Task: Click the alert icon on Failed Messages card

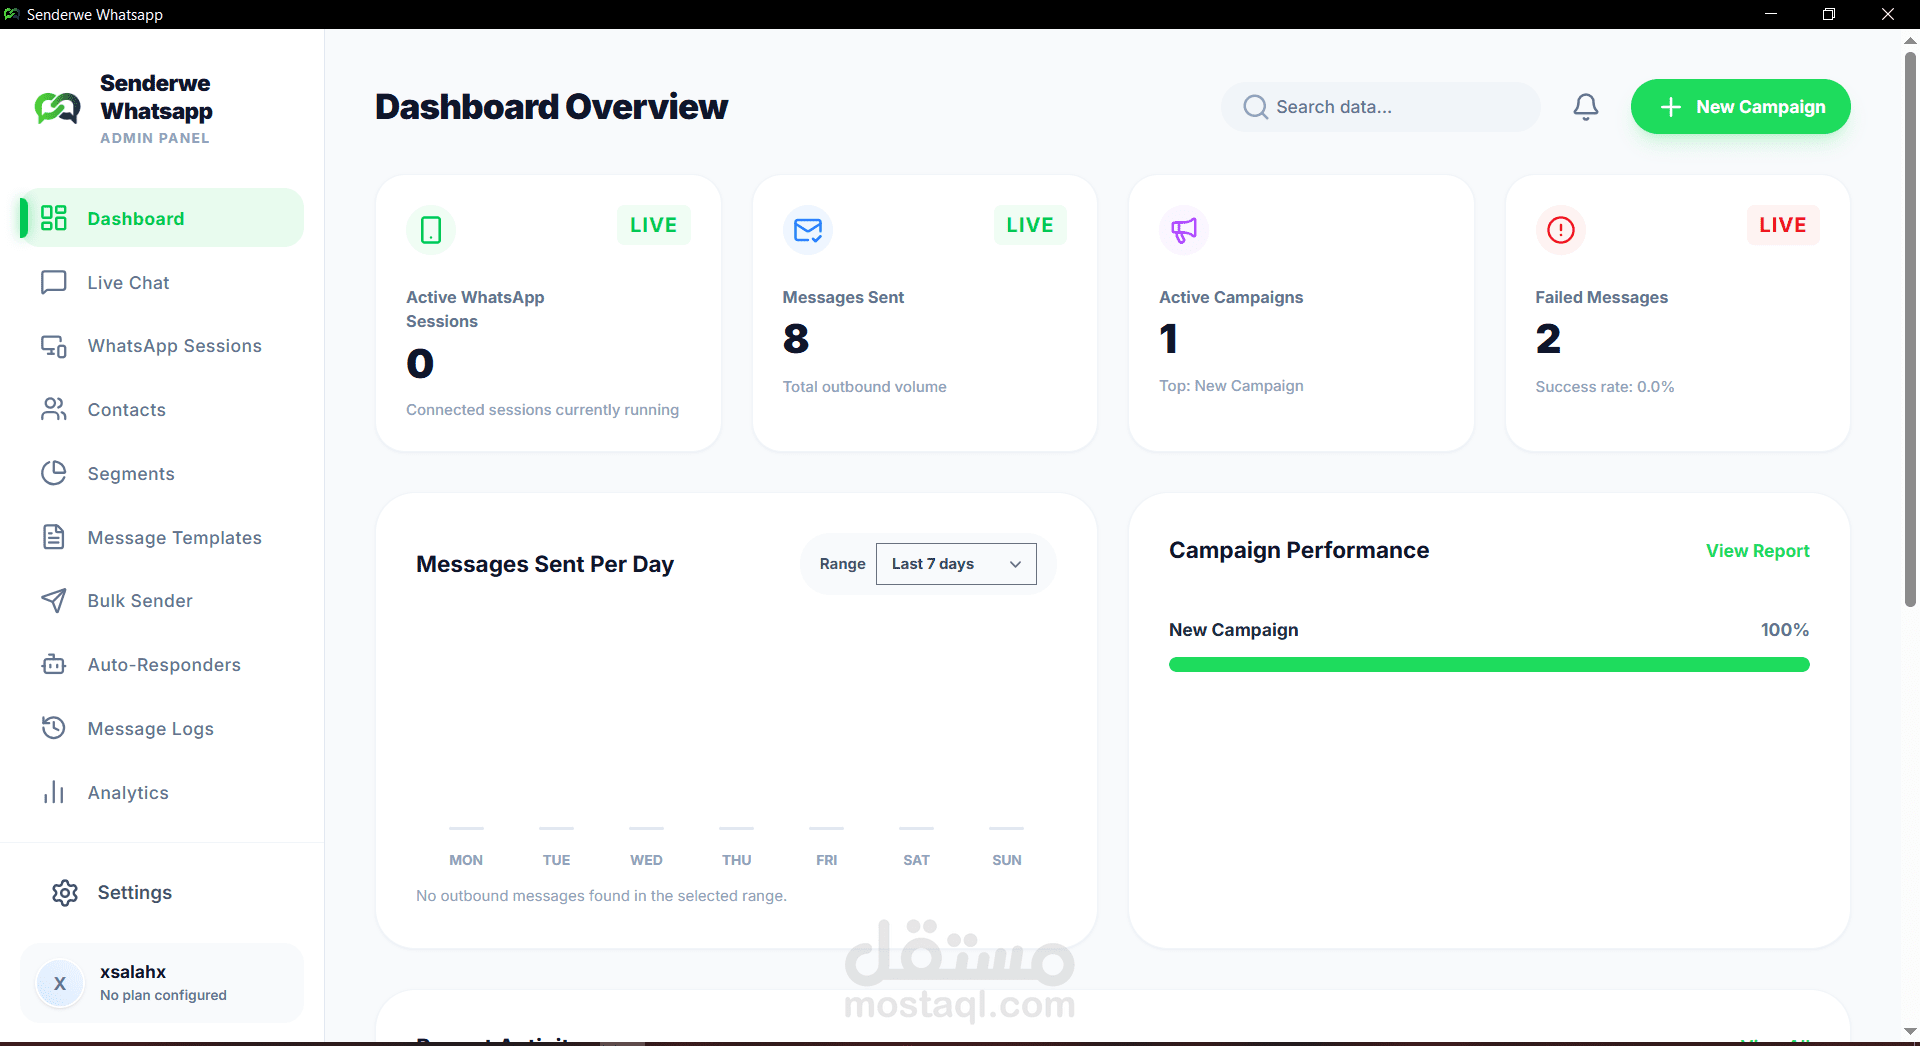Action: click(1560, 230)
